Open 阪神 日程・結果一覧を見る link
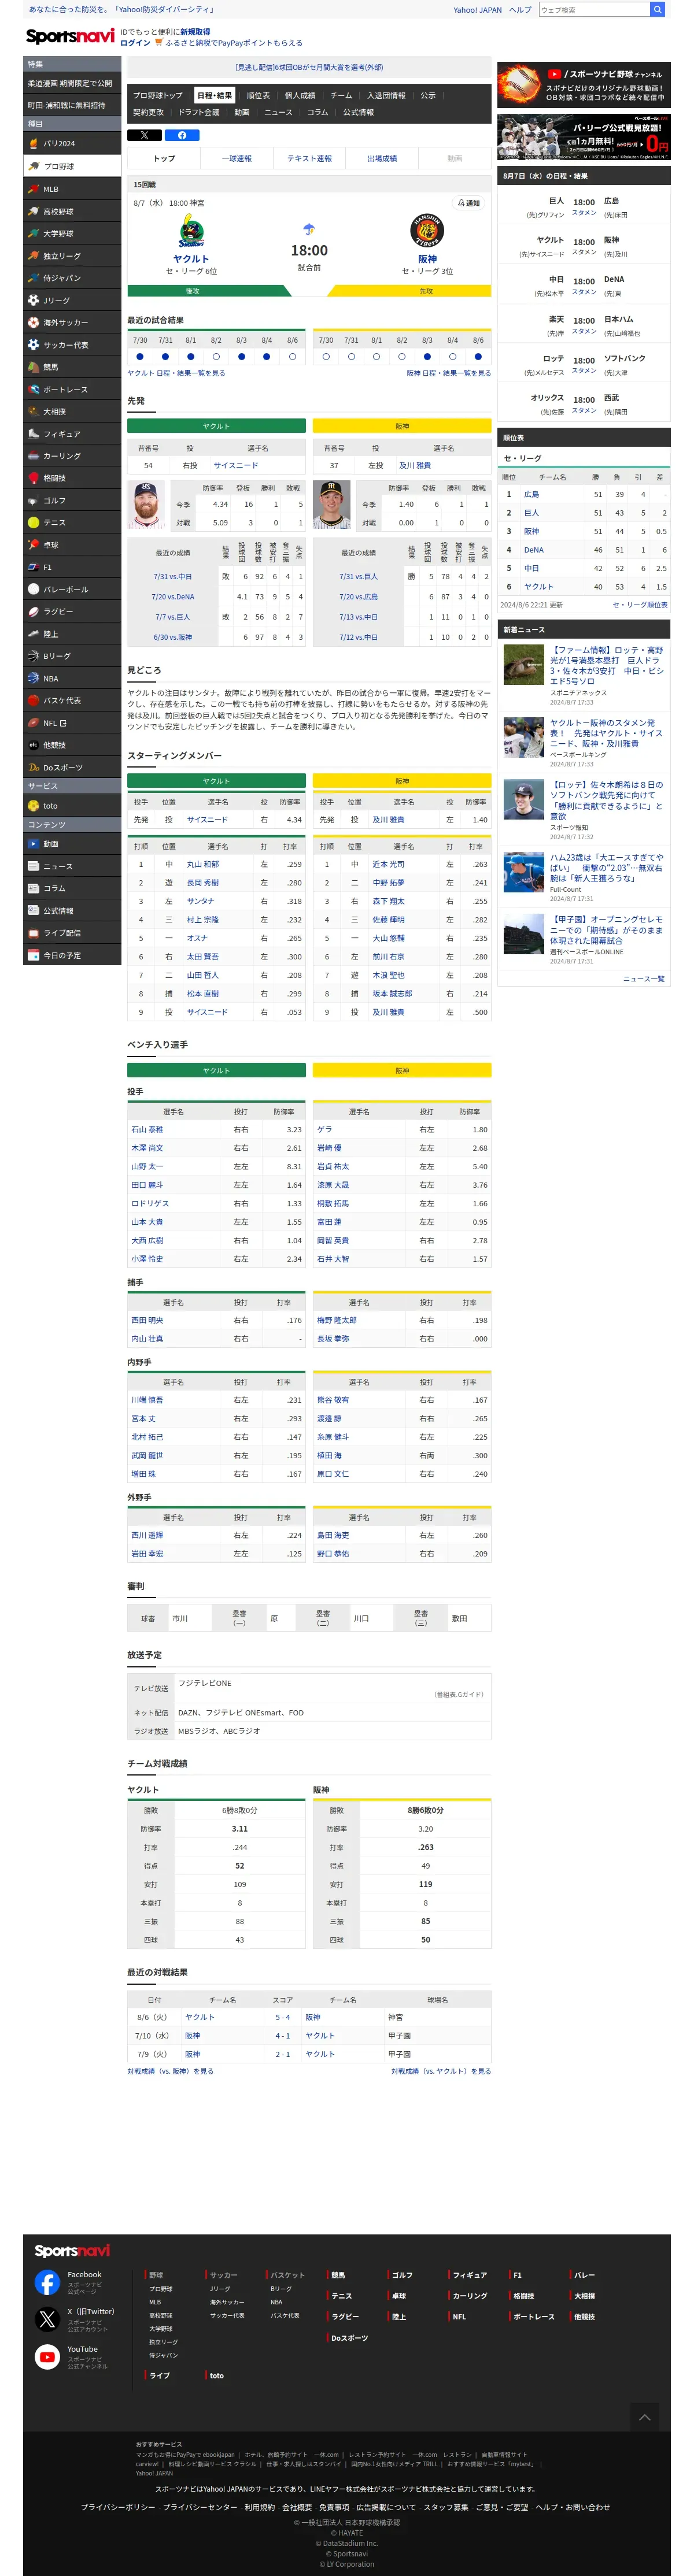Image resolution: width=694 pixels, height=2576 pixels. coord(448,373)
